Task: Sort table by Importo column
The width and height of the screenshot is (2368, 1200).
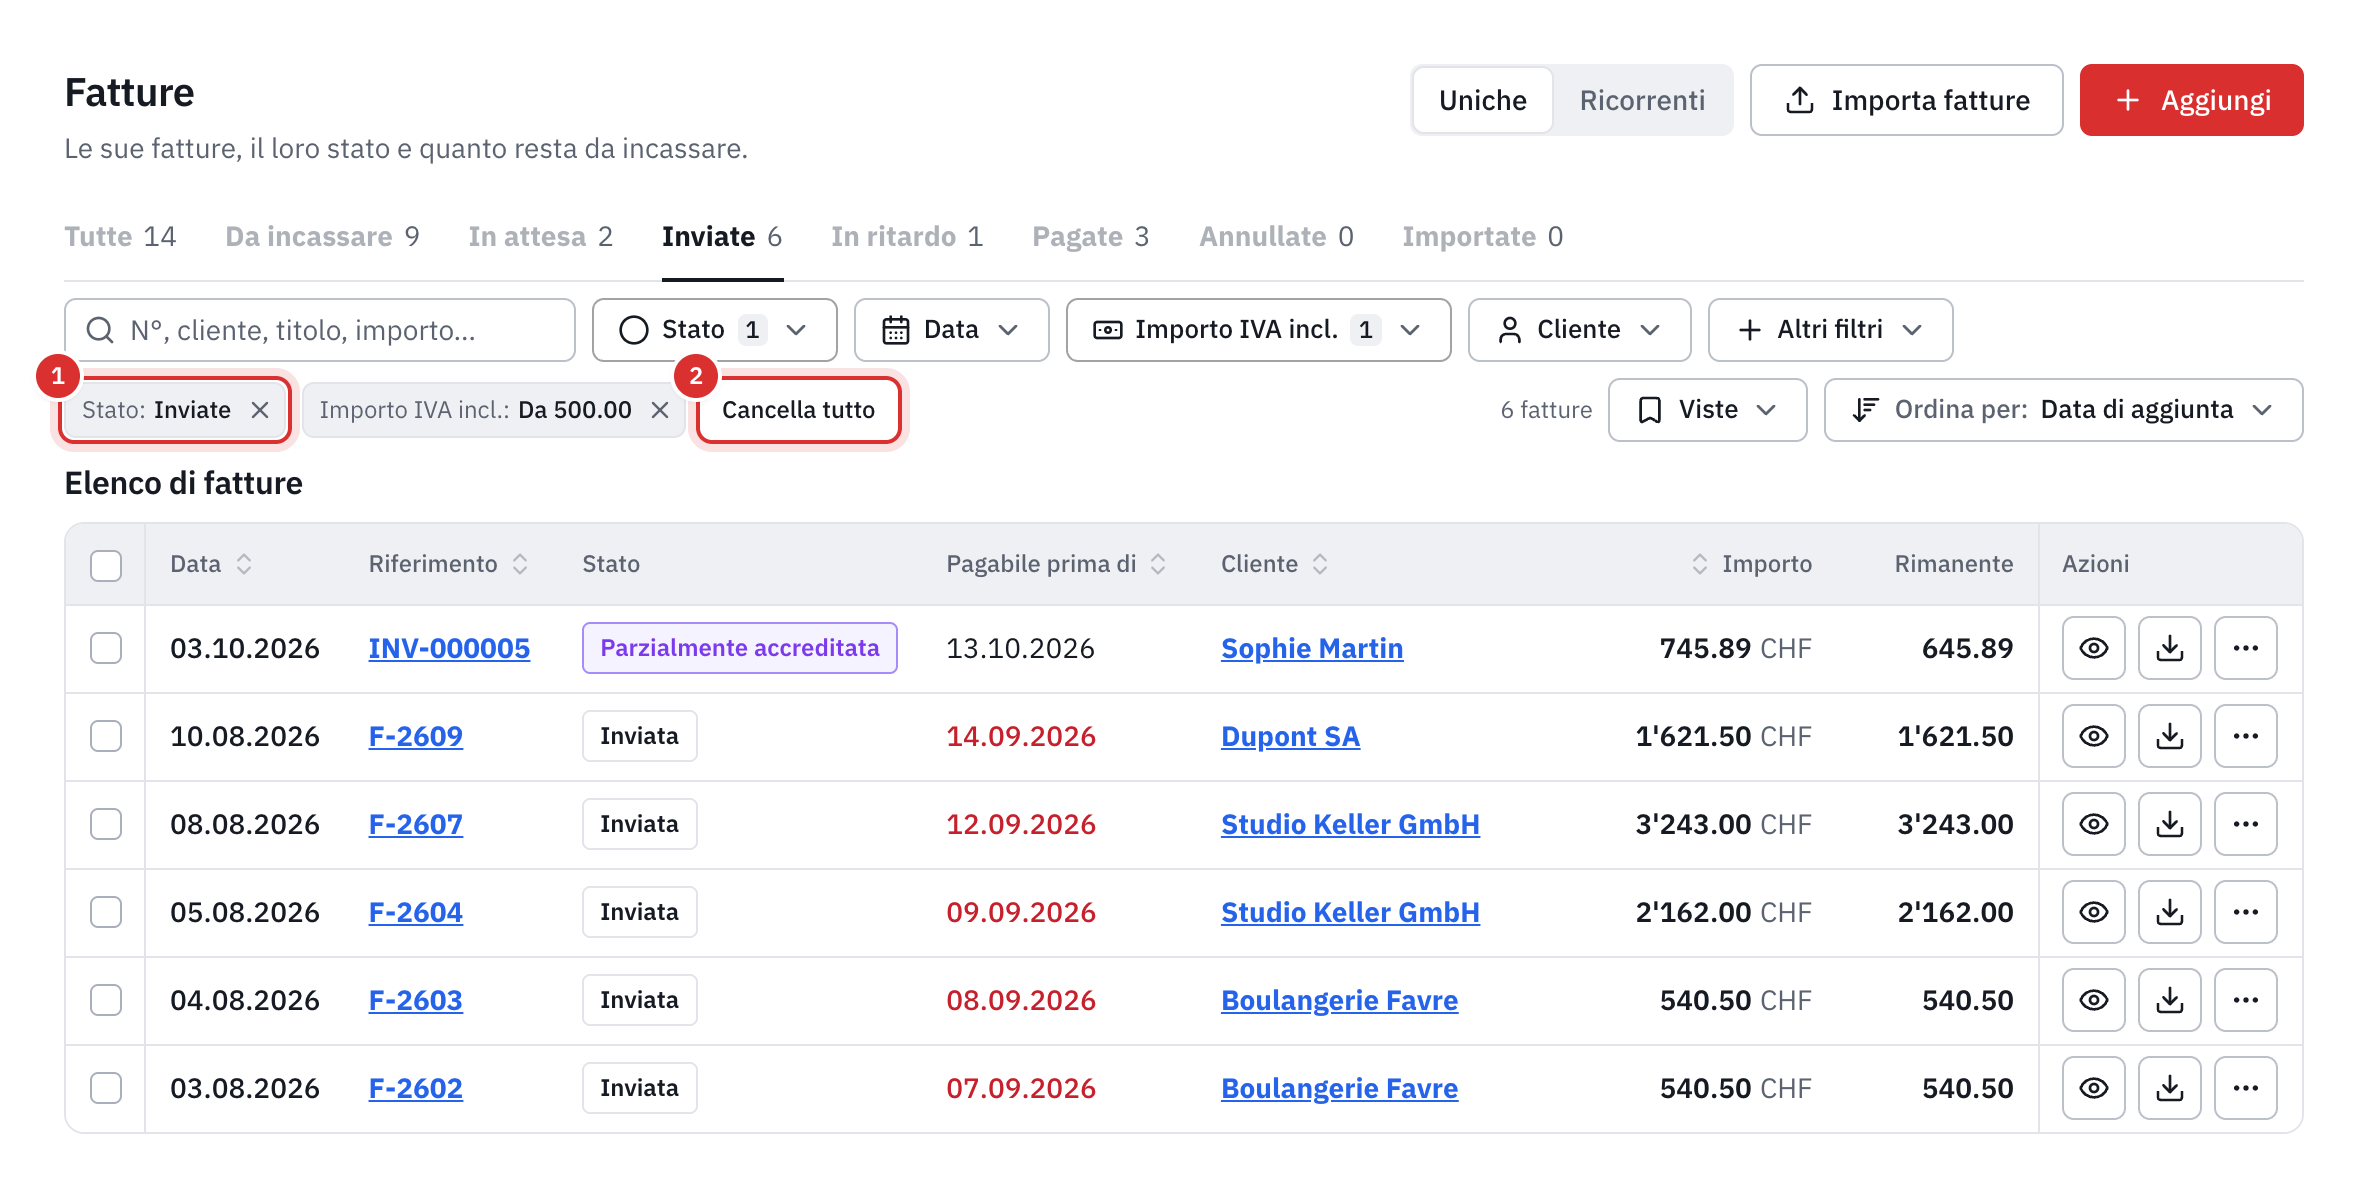Action: pos(1751,564)
